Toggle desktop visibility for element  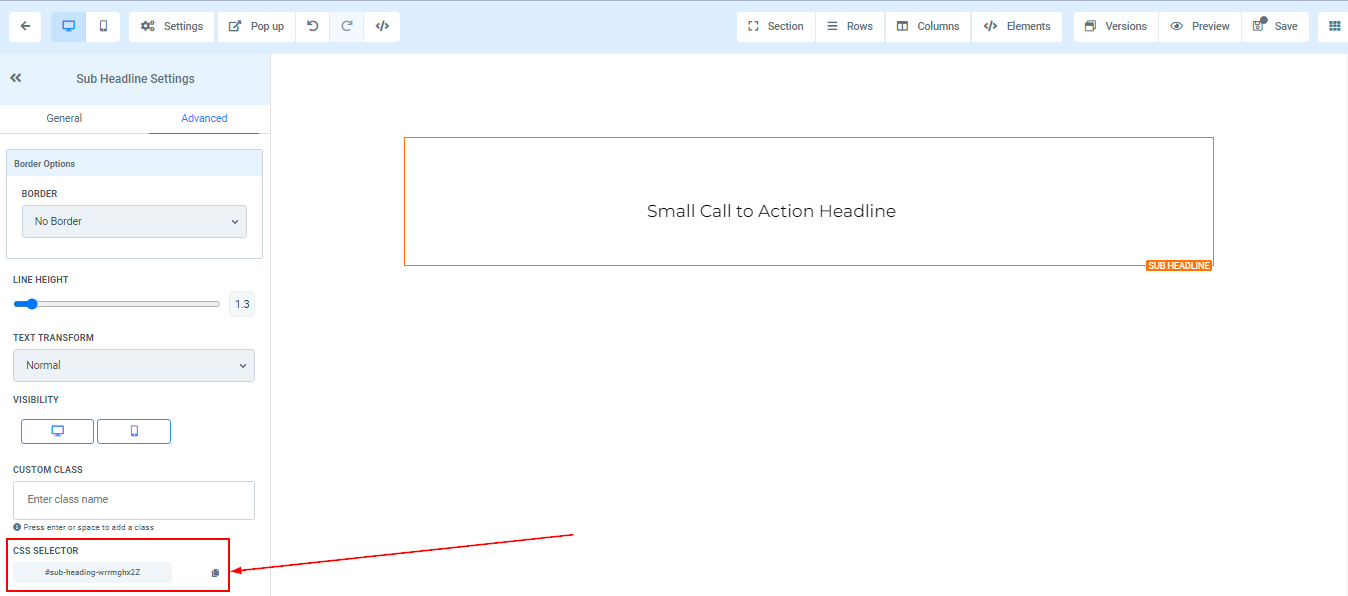pos(58,431)
